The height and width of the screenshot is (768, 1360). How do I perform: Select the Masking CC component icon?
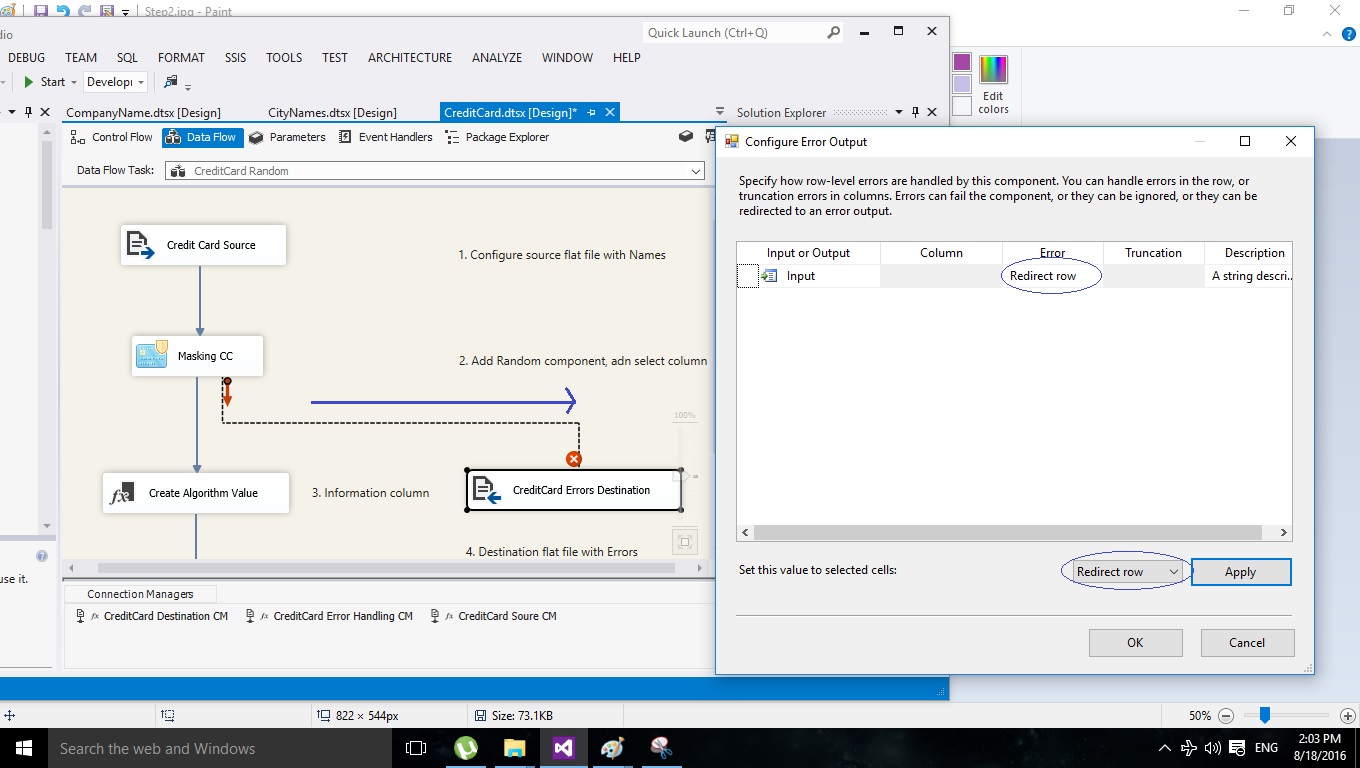tap(151, 355)
